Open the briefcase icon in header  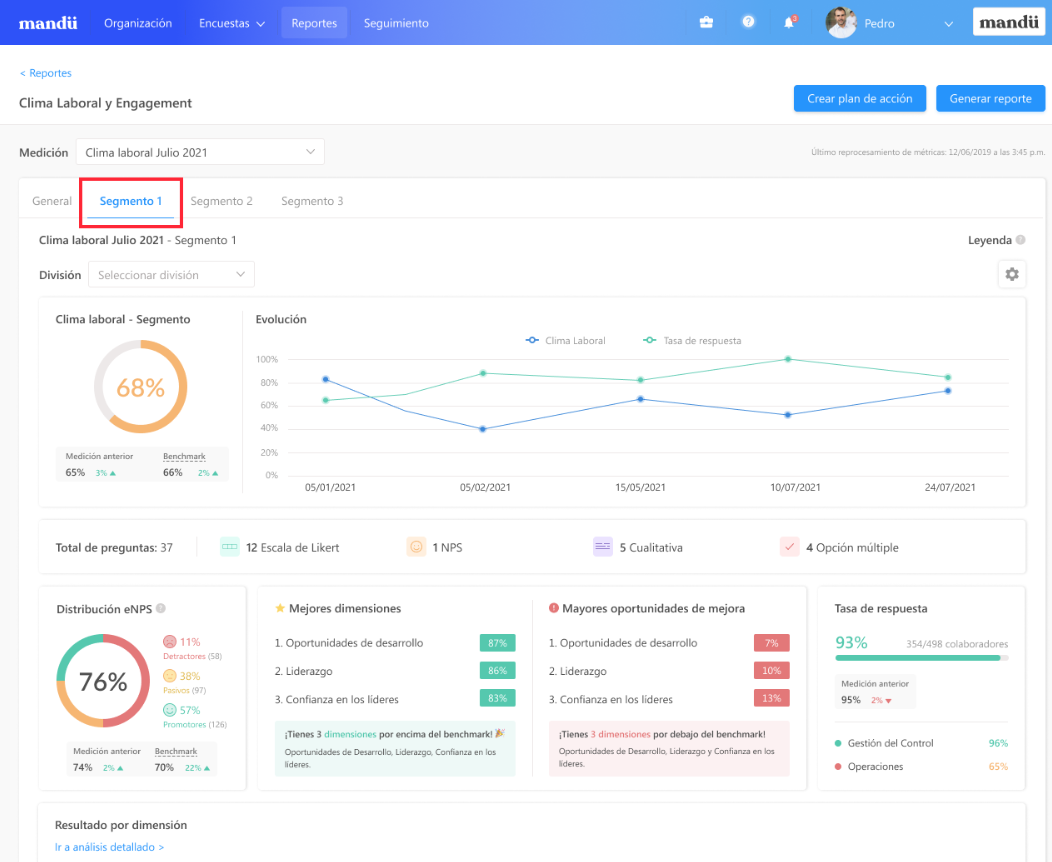point(706,22)
